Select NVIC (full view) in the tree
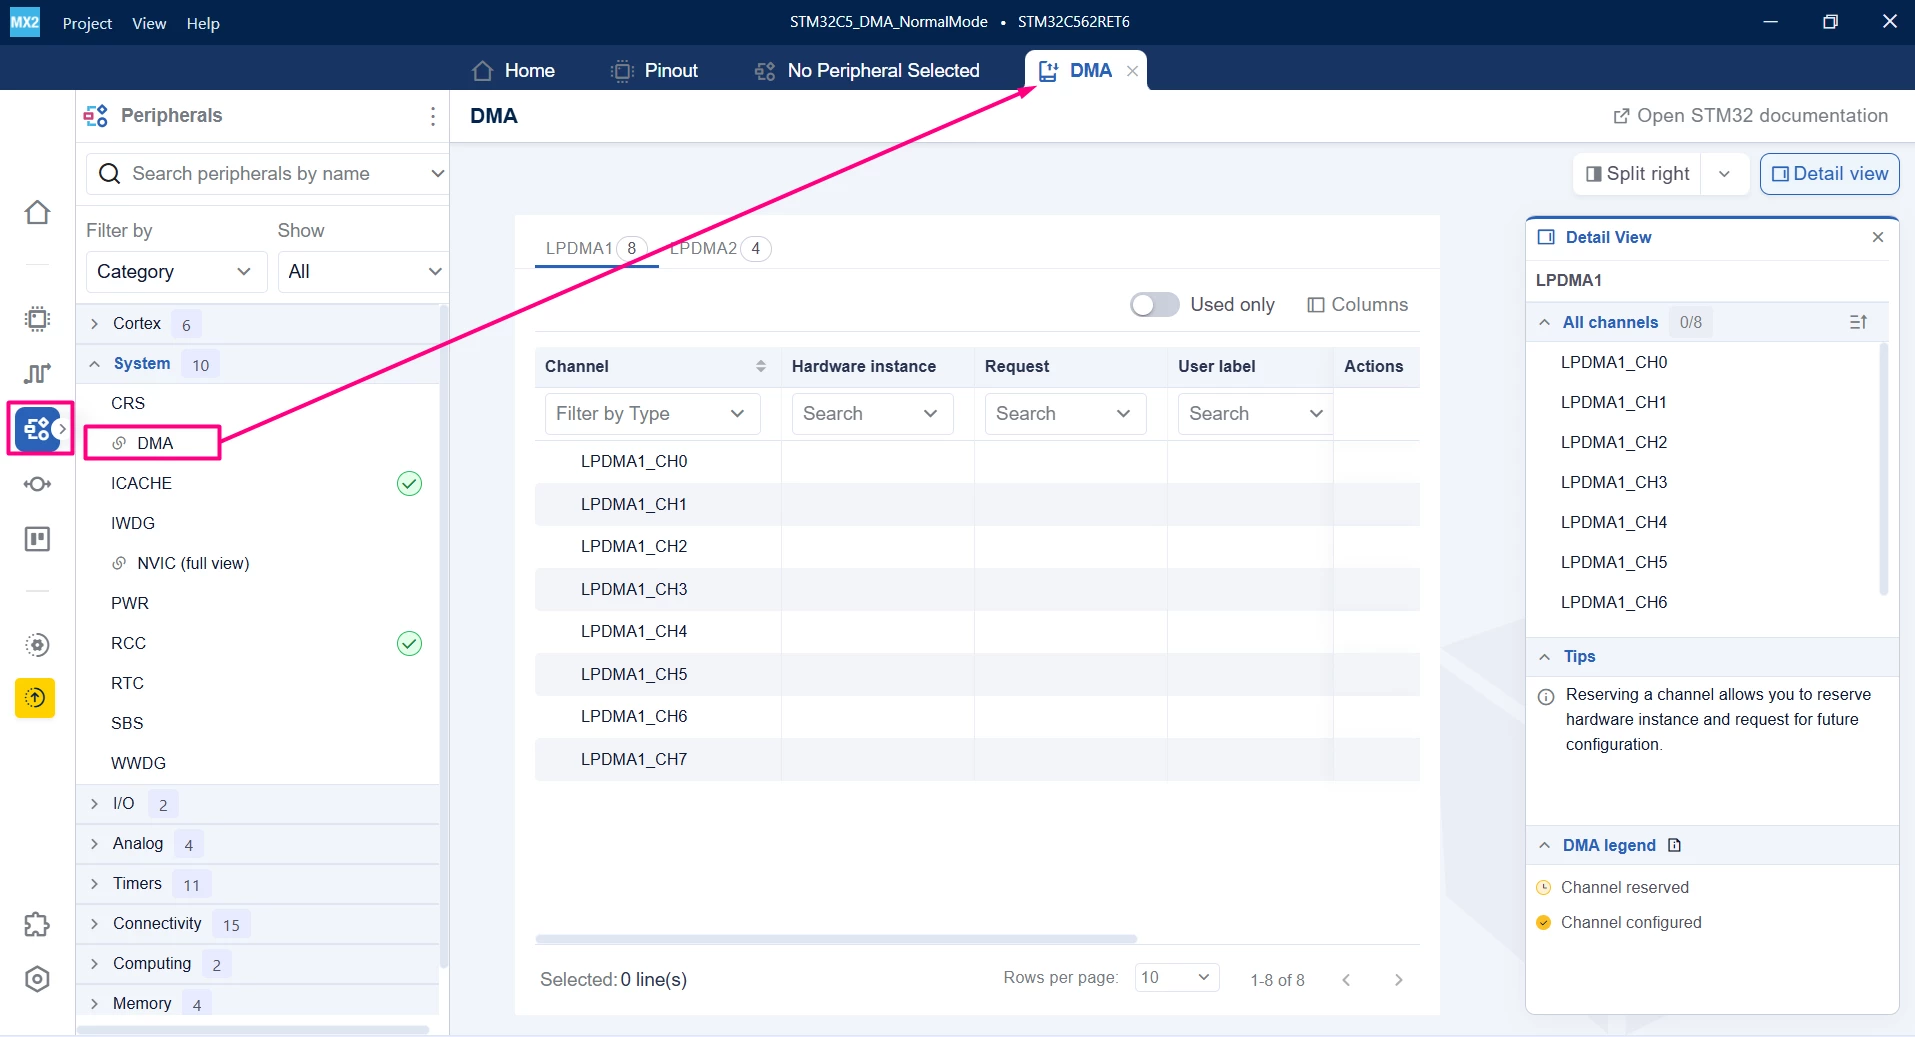Image resolution: width=1915 pixels, height=1037 pixels. click(x=193, y=564)
